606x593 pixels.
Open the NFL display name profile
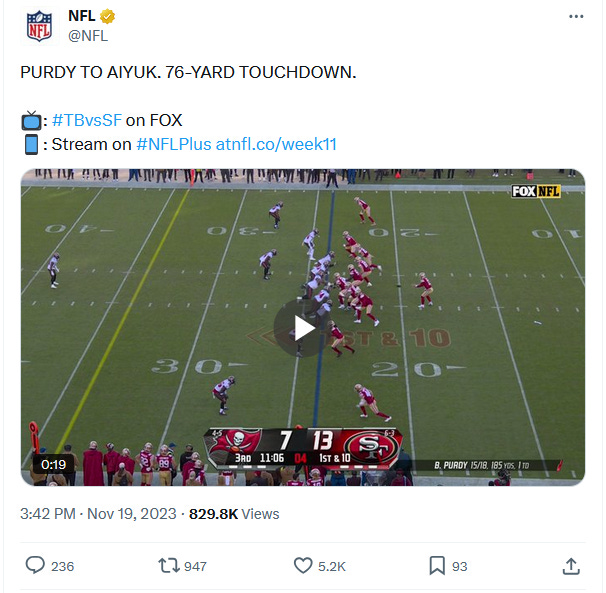(x=82, y=16)
